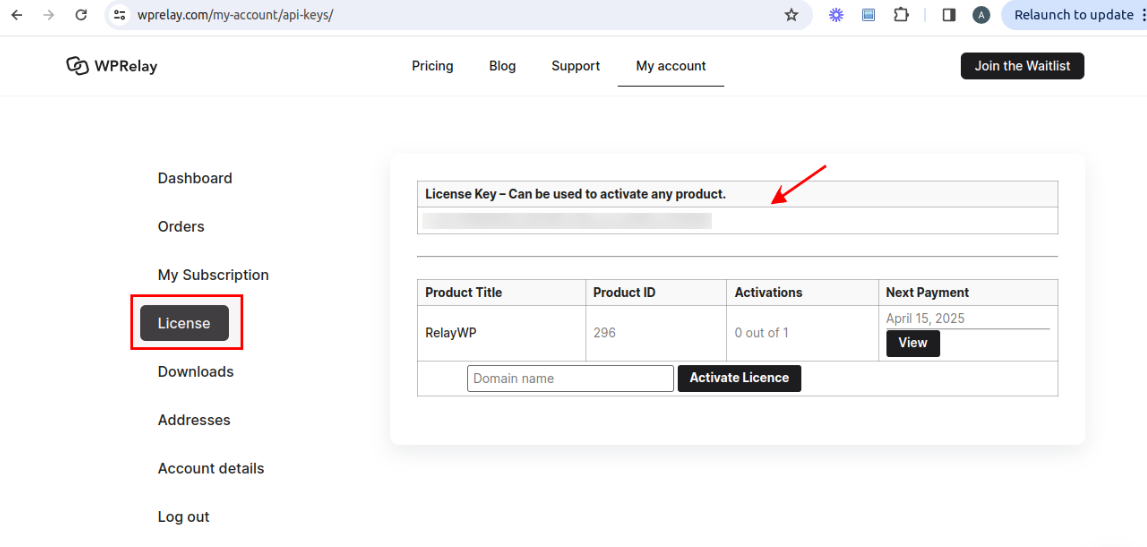Image resolution: width=1147 pixels, height=547 pixels.
Task: Click the WPRelay logo
Action: [x=112, y=66]
